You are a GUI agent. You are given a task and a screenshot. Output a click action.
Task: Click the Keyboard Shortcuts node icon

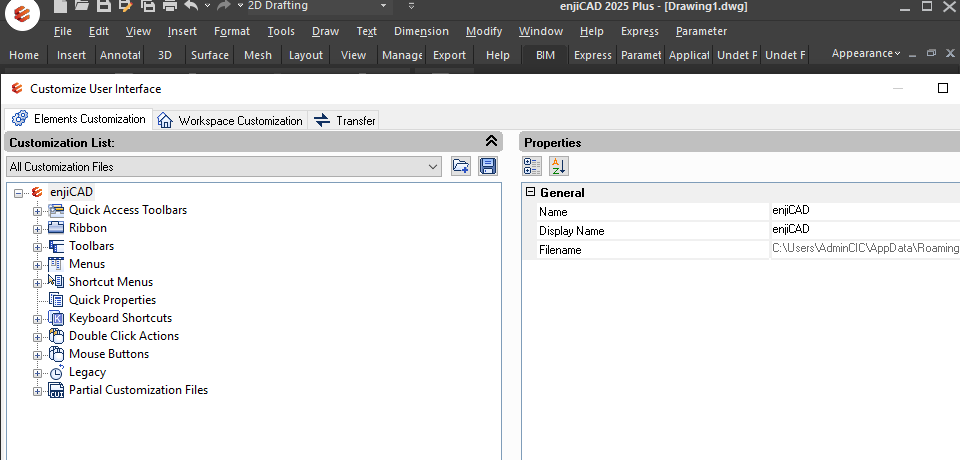click(x=56, y=318)
